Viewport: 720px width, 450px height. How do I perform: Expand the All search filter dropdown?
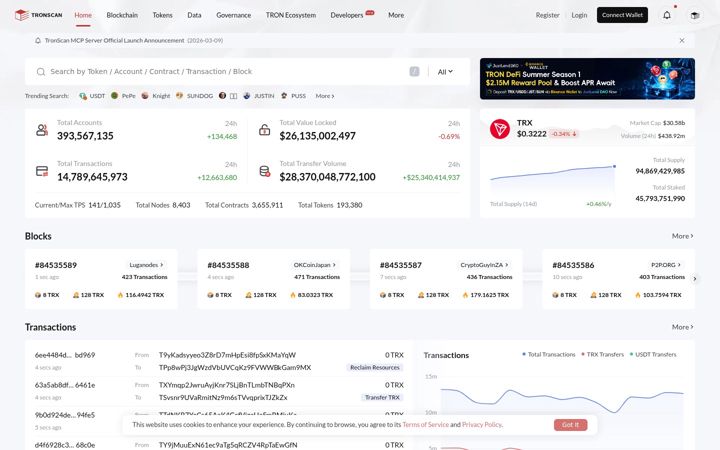coord(445,72)
